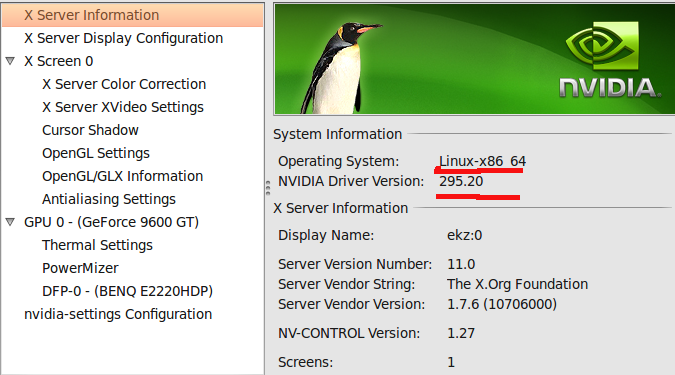Click the Server Version Number label
The image size is (675, 375).
355,264
